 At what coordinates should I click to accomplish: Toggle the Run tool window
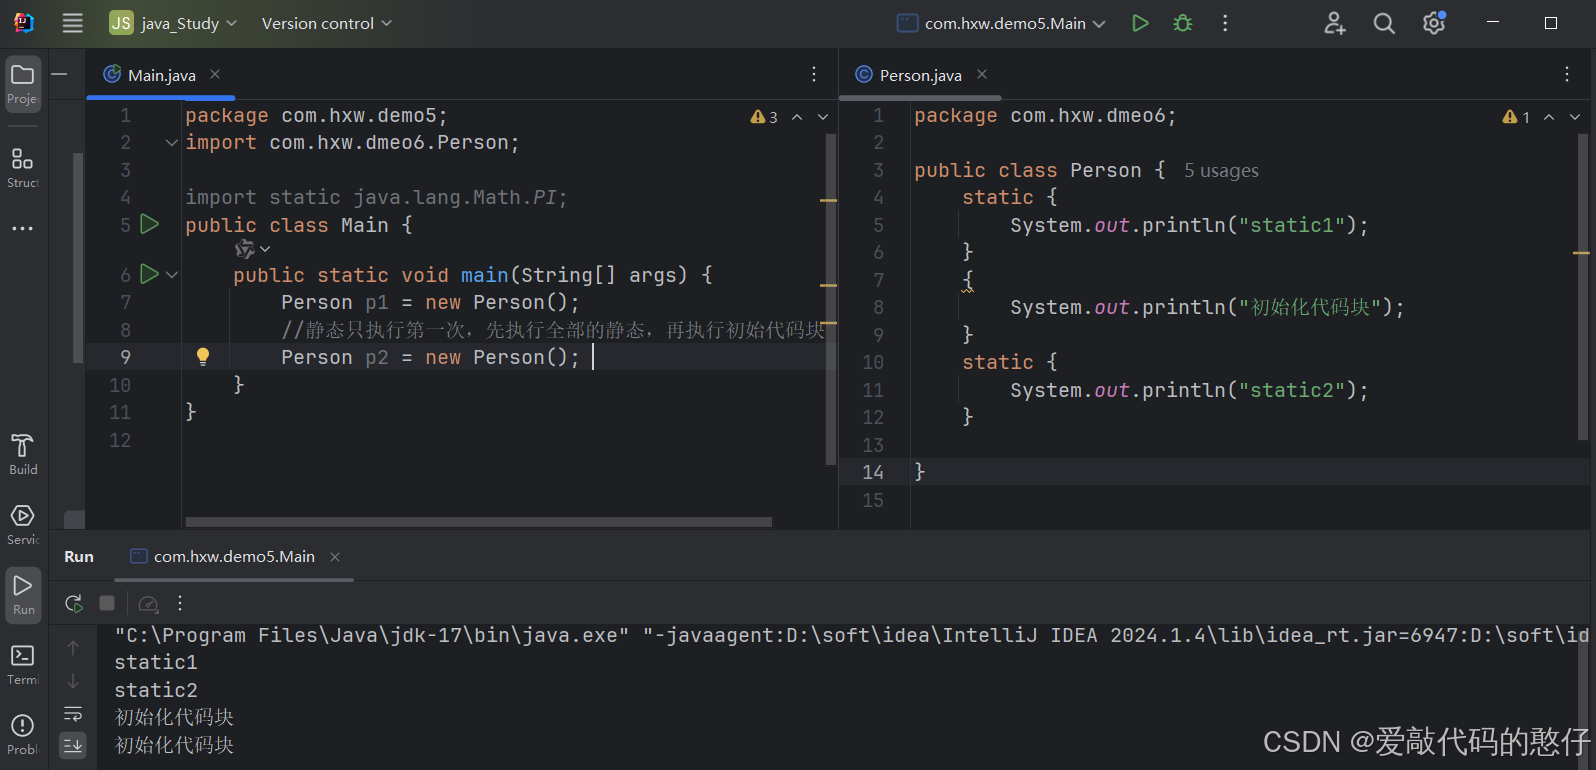click(23, 595)
